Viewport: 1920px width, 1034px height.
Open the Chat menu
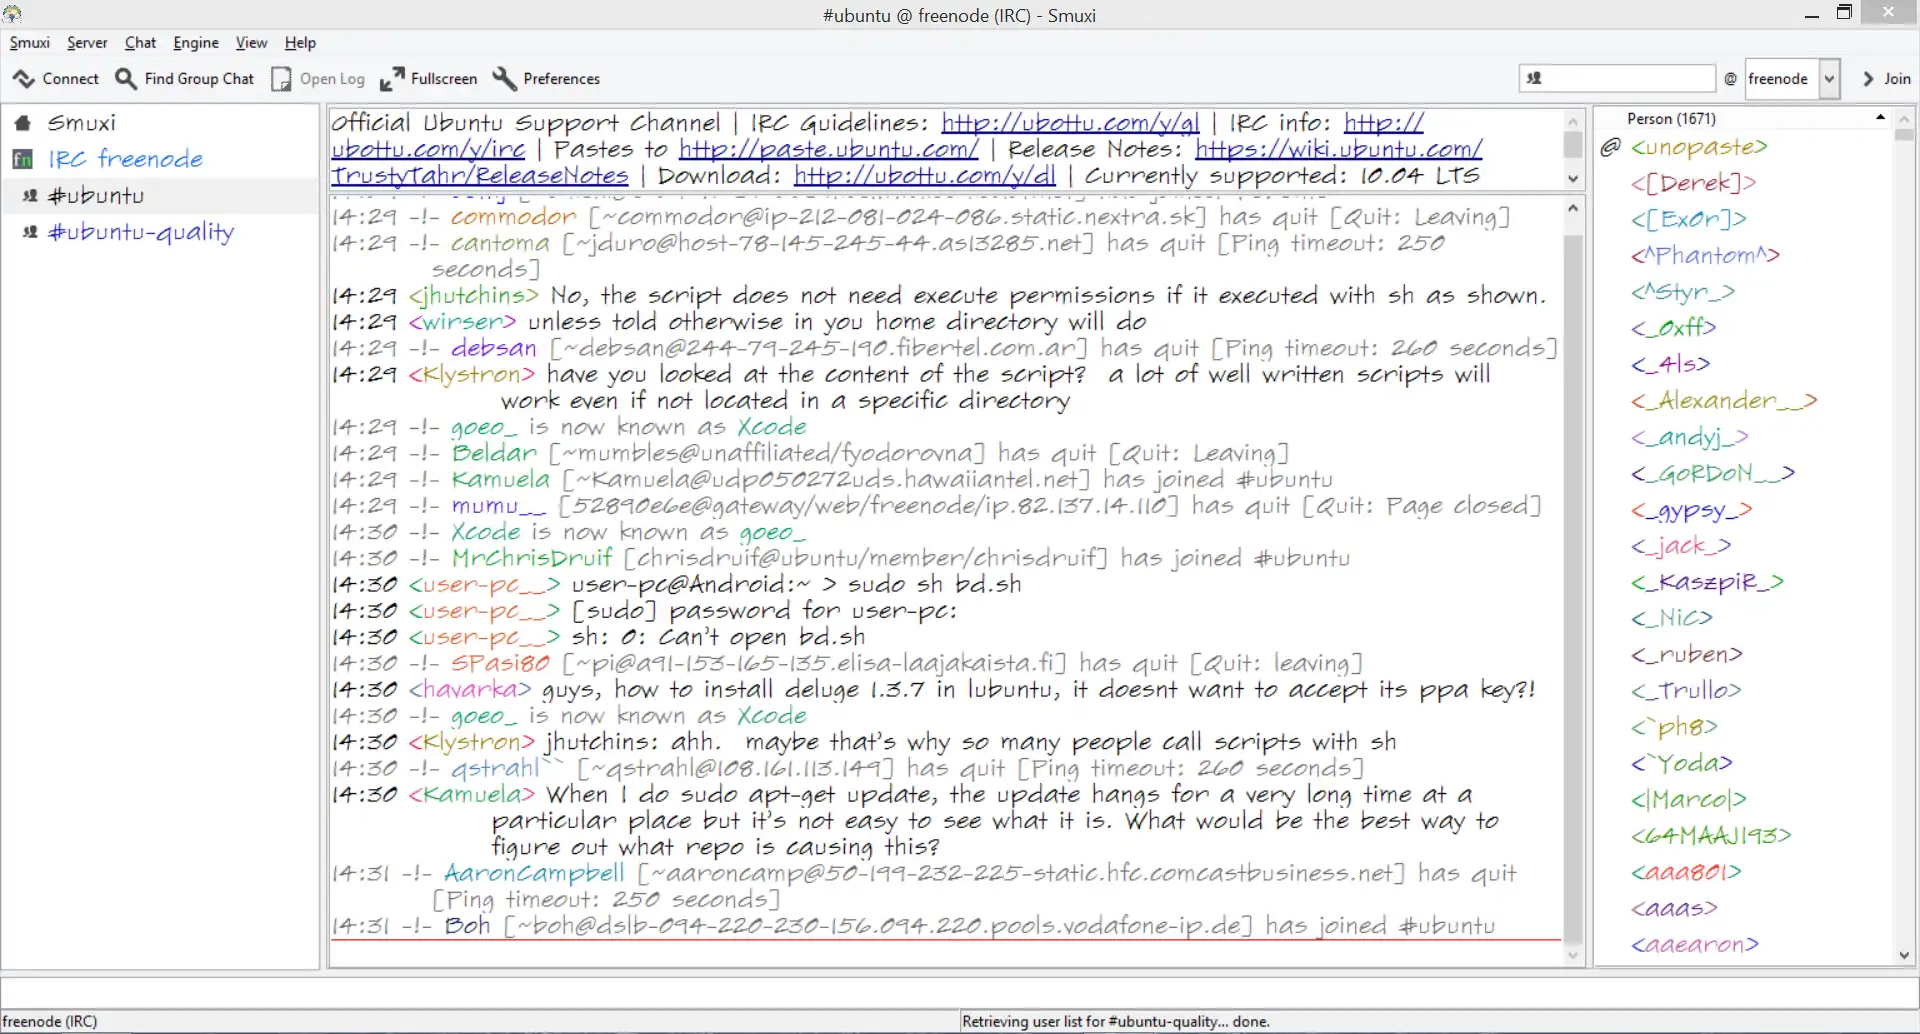click(140, 43)
